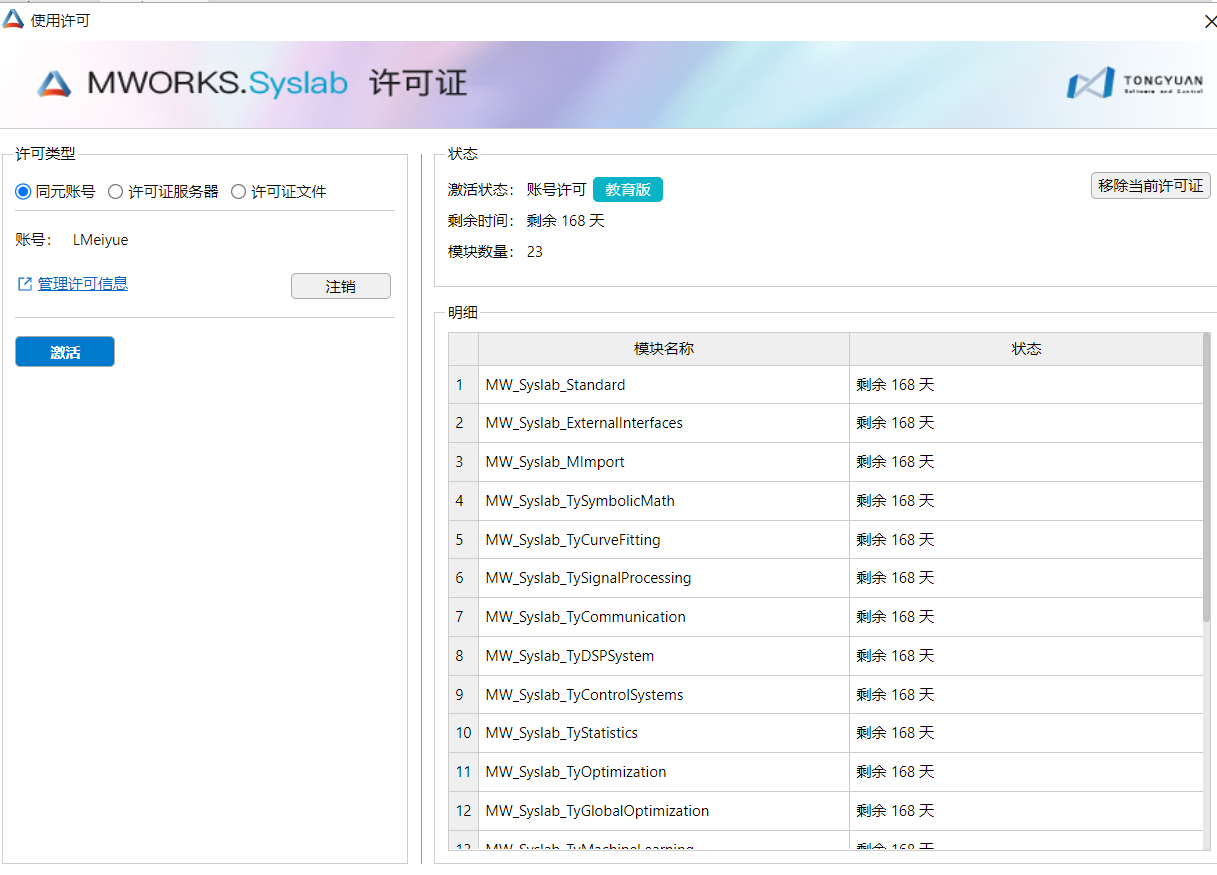The image size is (1217, 875).
Task: Click the 模块名称 column header
Action: [x=664, y=349]
